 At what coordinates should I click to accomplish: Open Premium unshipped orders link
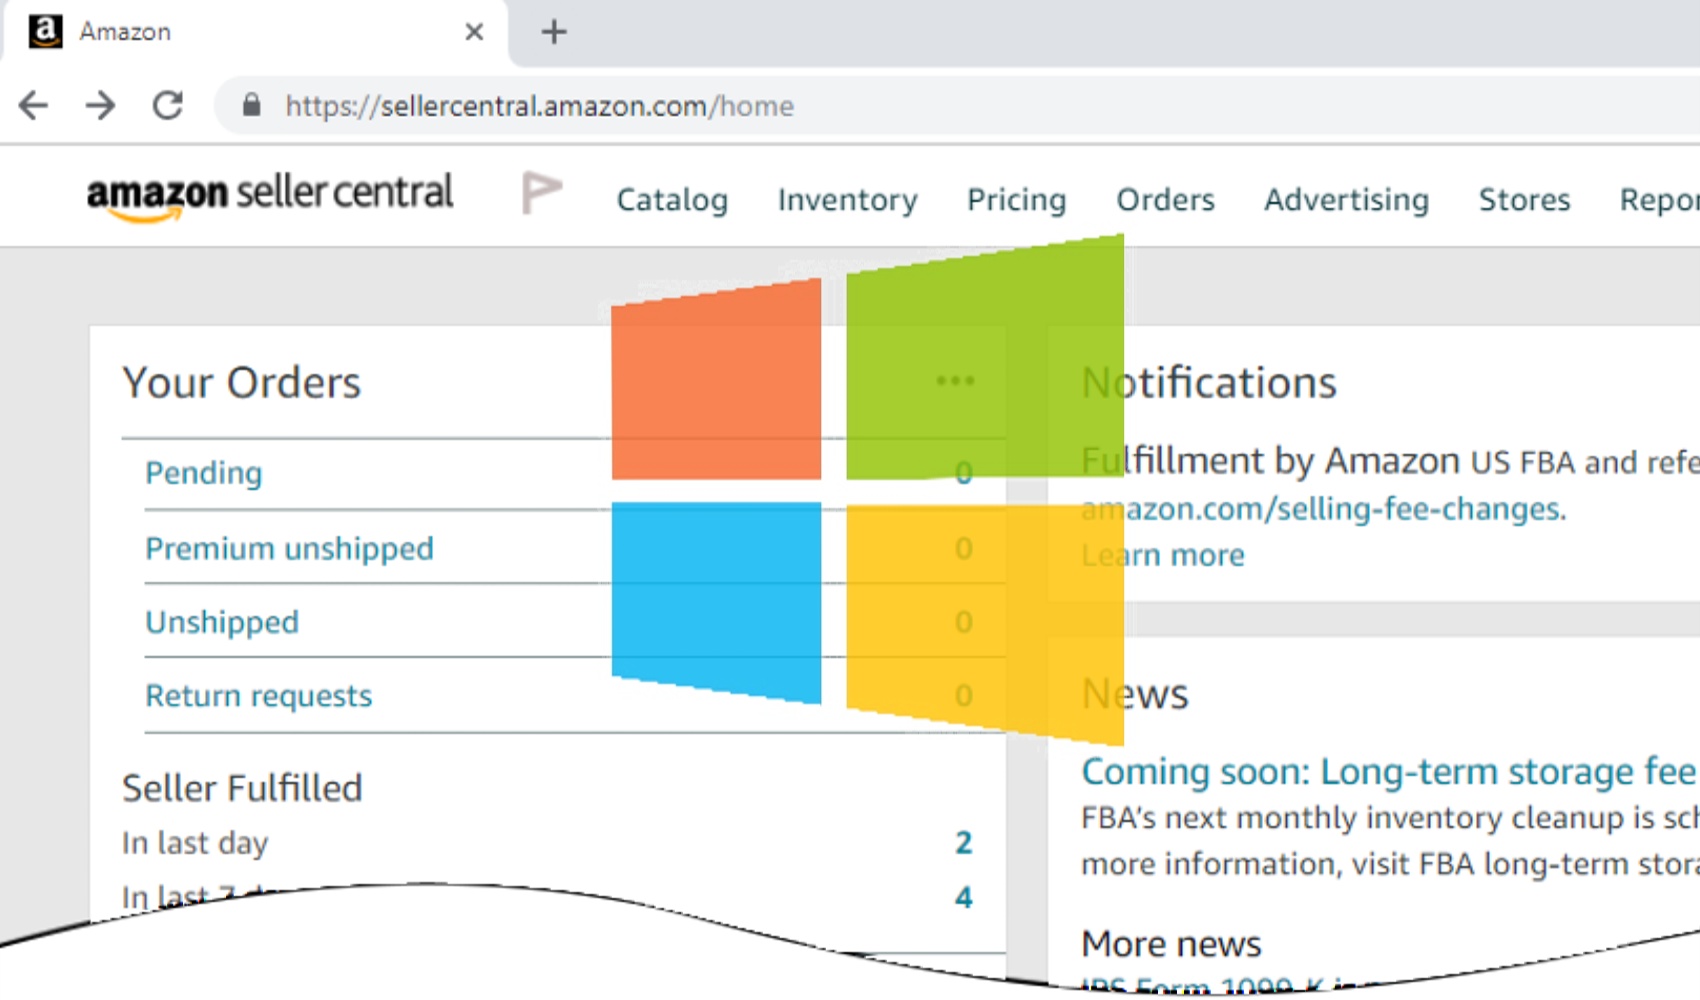pos(290,548)
